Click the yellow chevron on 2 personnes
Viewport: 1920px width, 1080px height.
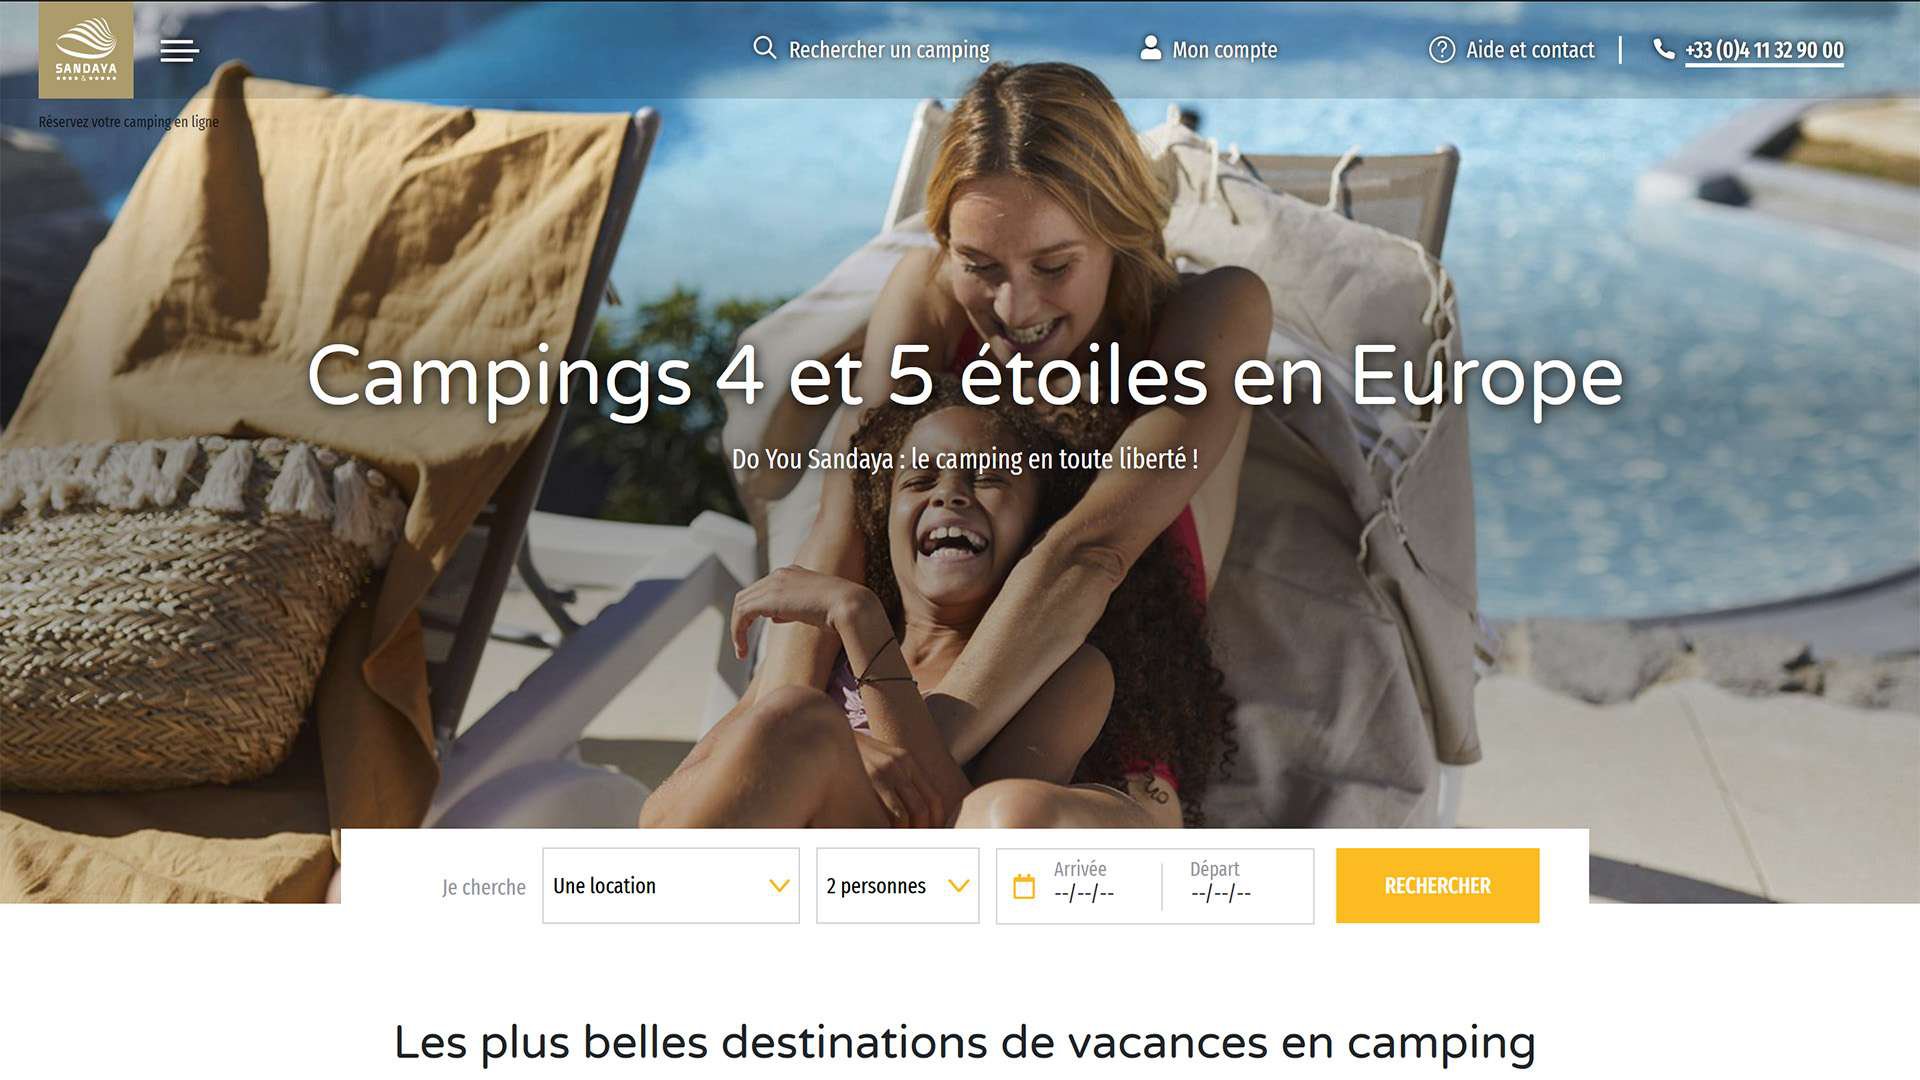coord(958,886)
